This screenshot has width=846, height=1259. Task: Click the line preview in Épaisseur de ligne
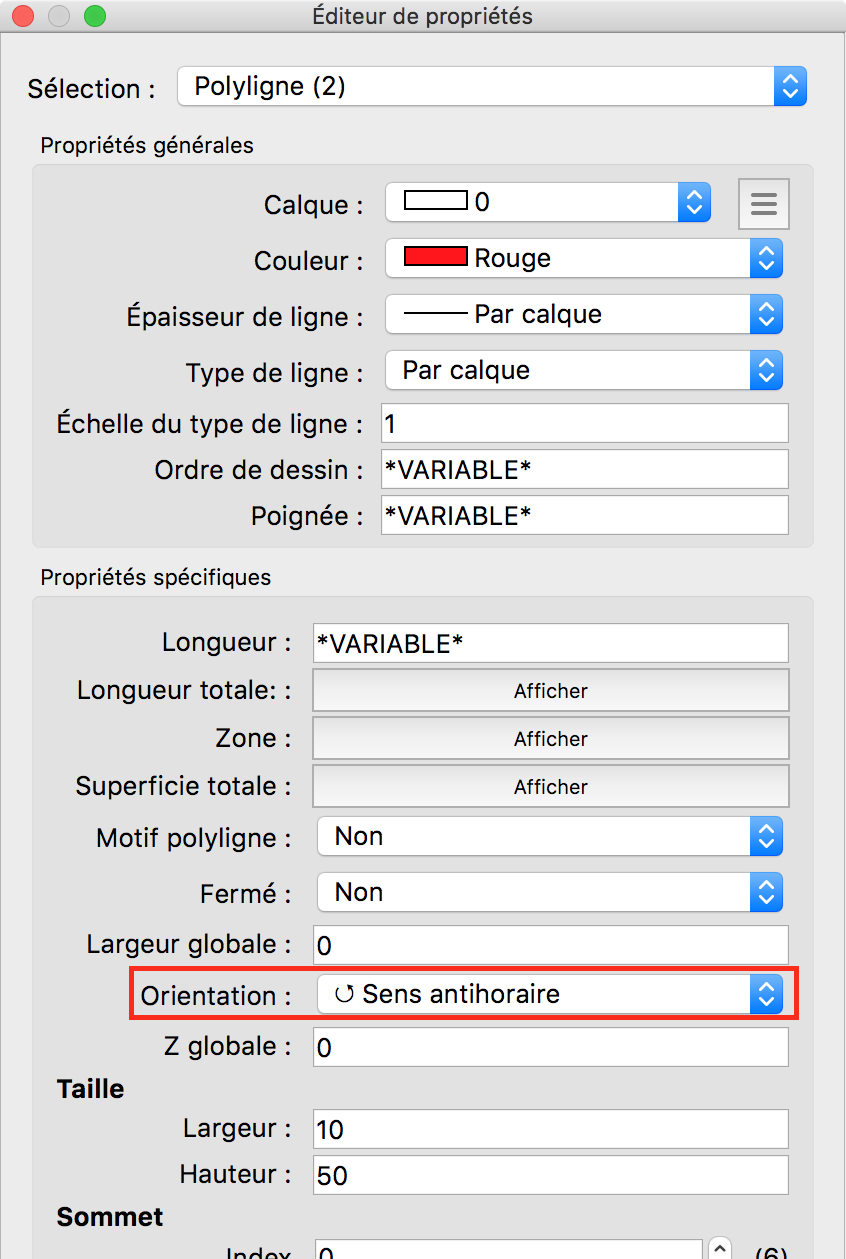[435, 314]
